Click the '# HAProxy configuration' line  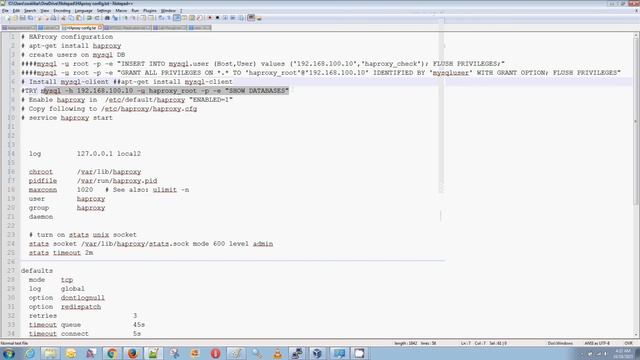67,37
